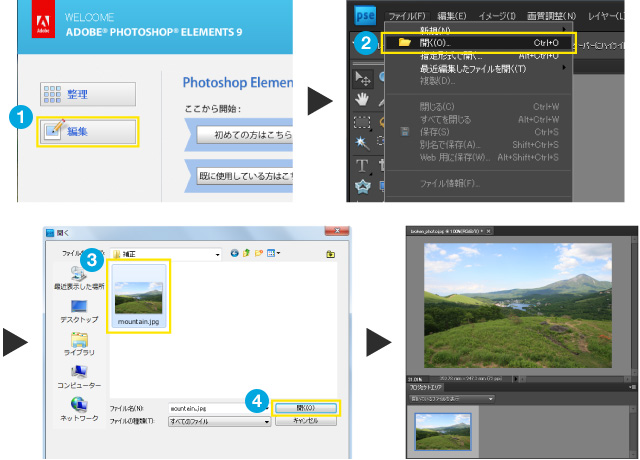Click the mountain photo on the canvas
Viewport: 640px width, 460px height.
click(x=518, y=305)
